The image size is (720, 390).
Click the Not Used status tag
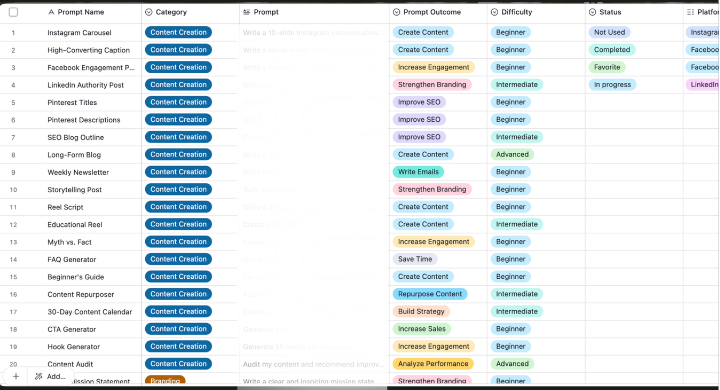coord(609,32)
